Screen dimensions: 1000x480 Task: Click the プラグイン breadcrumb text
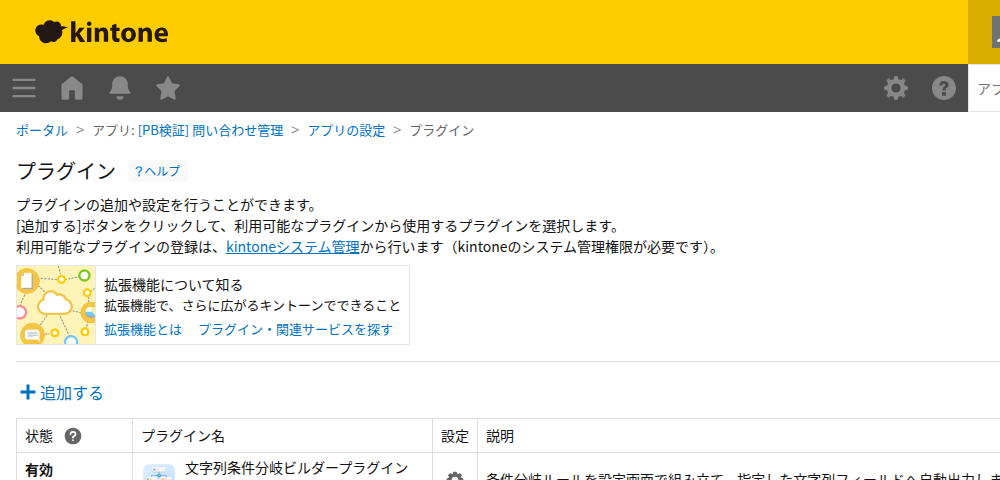[x=441, y=131]
